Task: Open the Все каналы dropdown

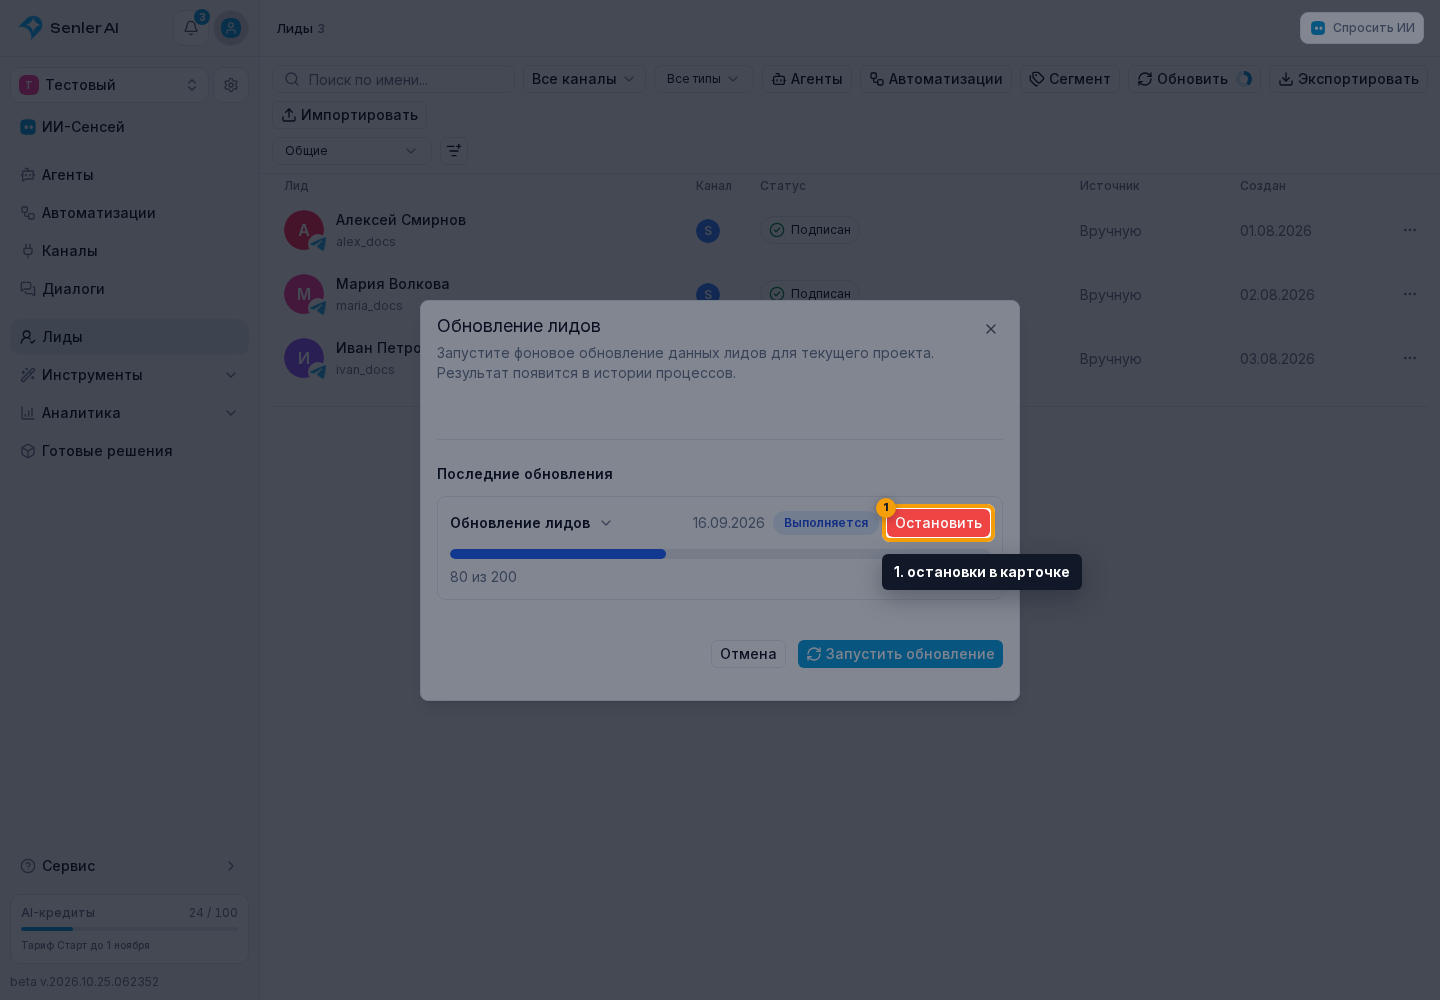Action: [x=584, y=79]
